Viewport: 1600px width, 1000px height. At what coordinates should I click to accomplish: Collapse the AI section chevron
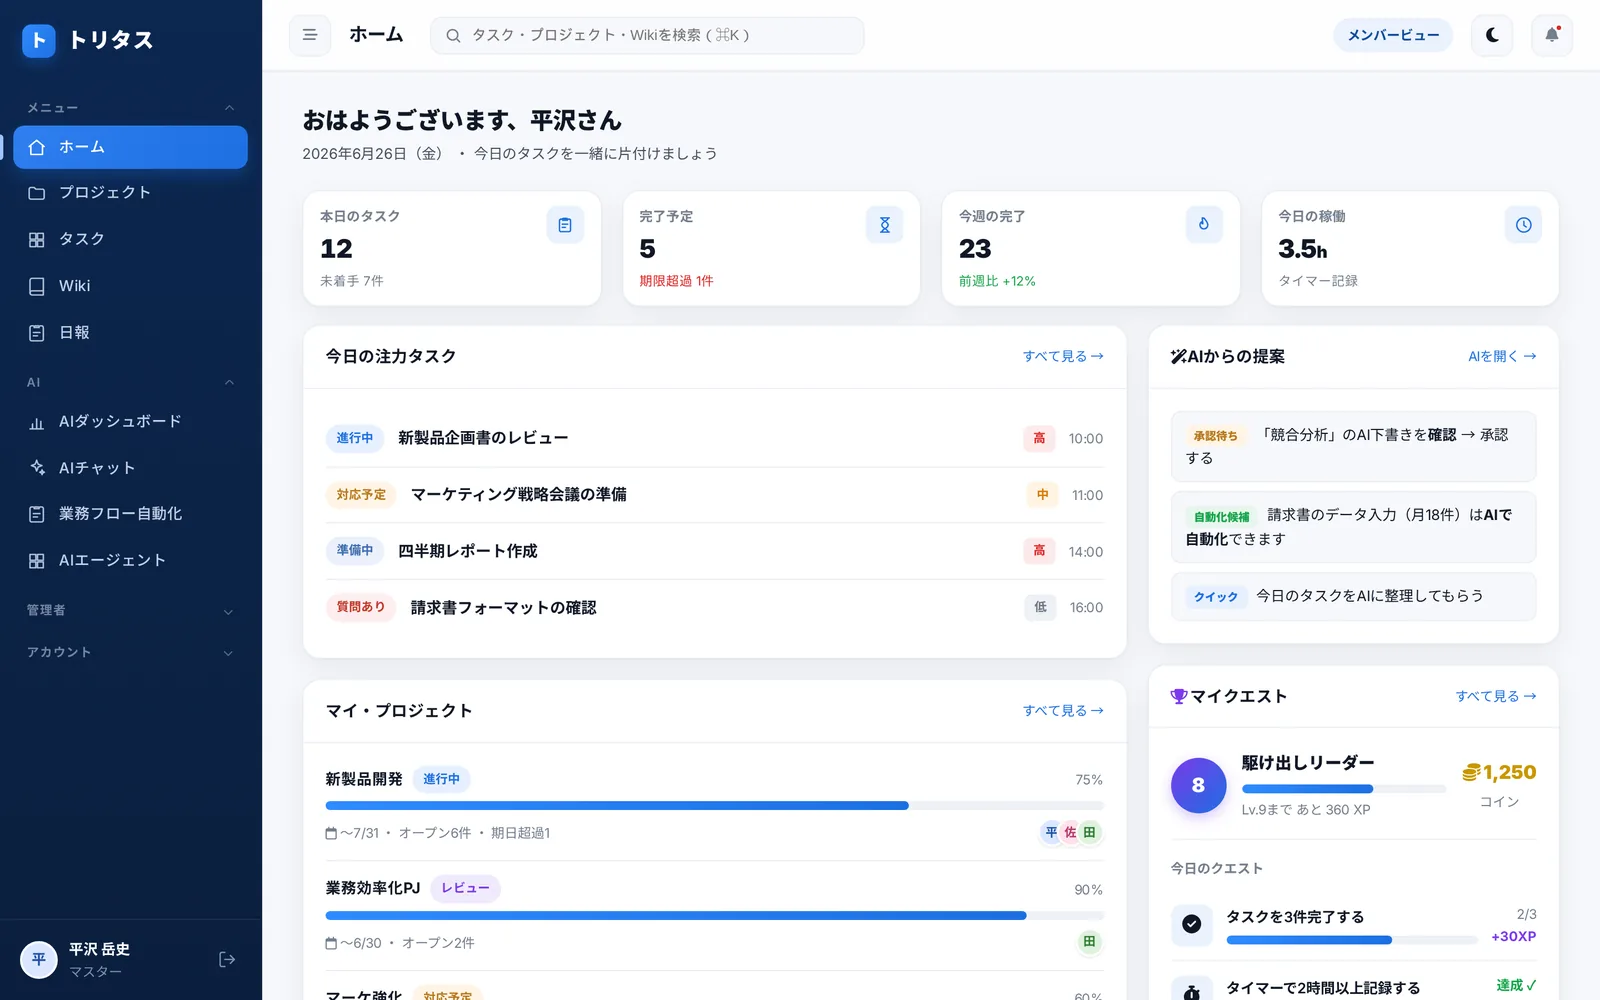tap(229, 382)
